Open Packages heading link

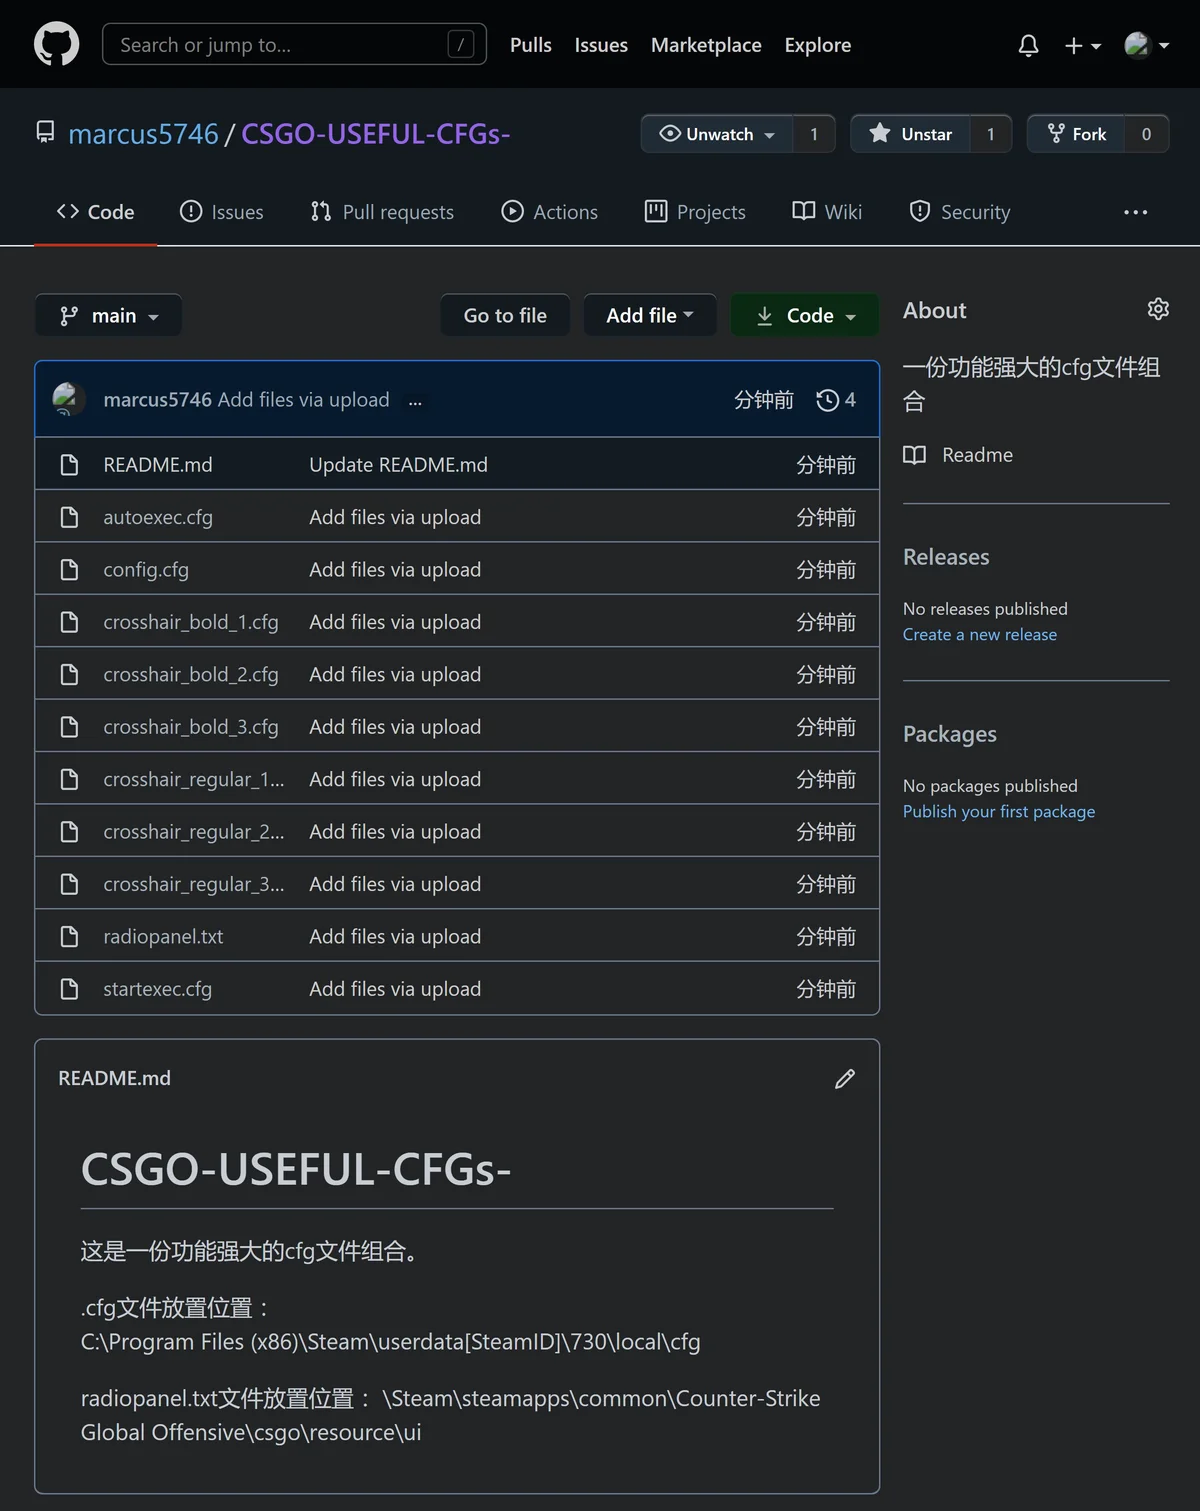click(x=950, y=734)
